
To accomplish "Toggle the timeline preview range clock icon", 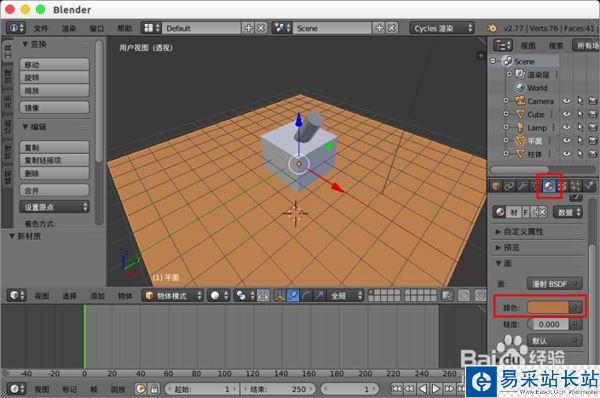I will point(140,389).
